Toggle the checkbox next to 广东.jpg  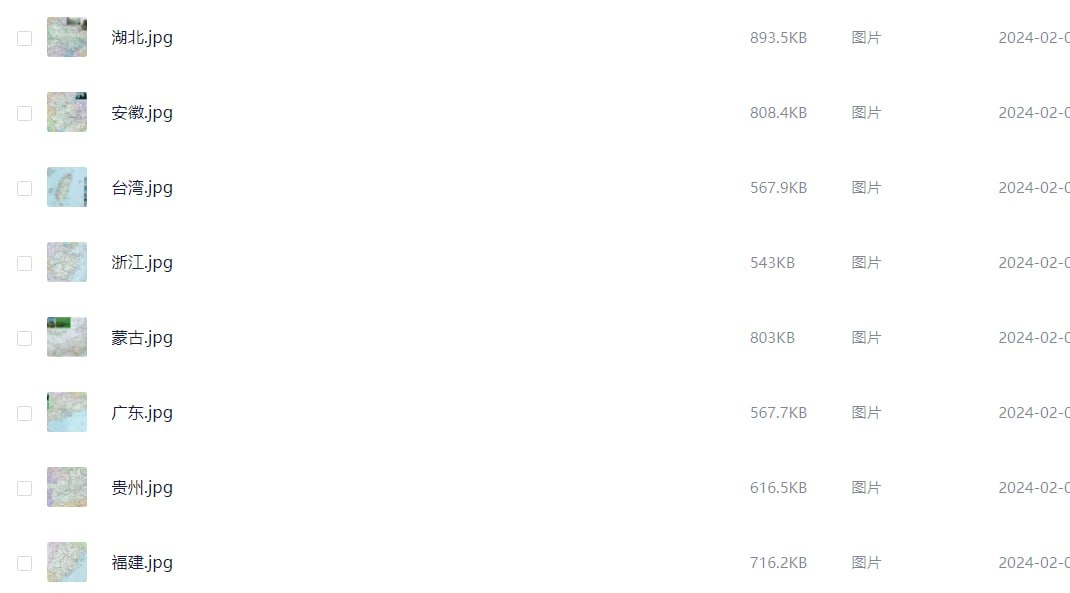(x=24, y=413)
